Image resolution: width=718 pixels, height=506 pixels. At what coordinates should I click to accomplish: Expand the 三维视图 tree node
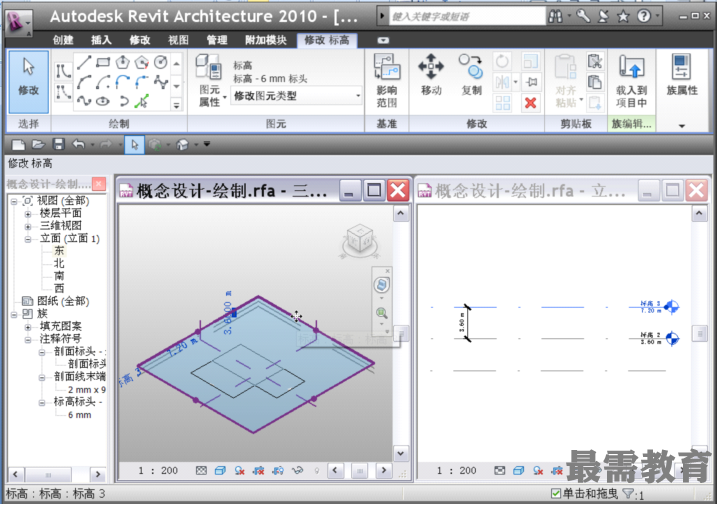[28, 226]
